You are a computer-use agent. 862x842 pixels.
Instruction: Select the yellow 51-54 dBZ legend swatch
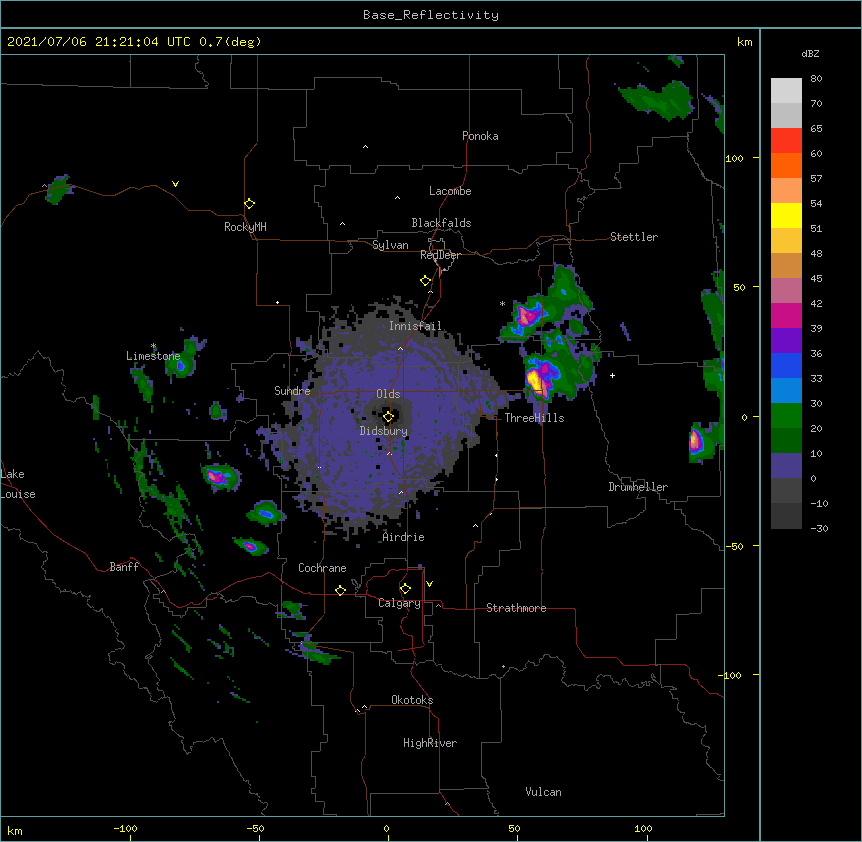click(786, 215)
